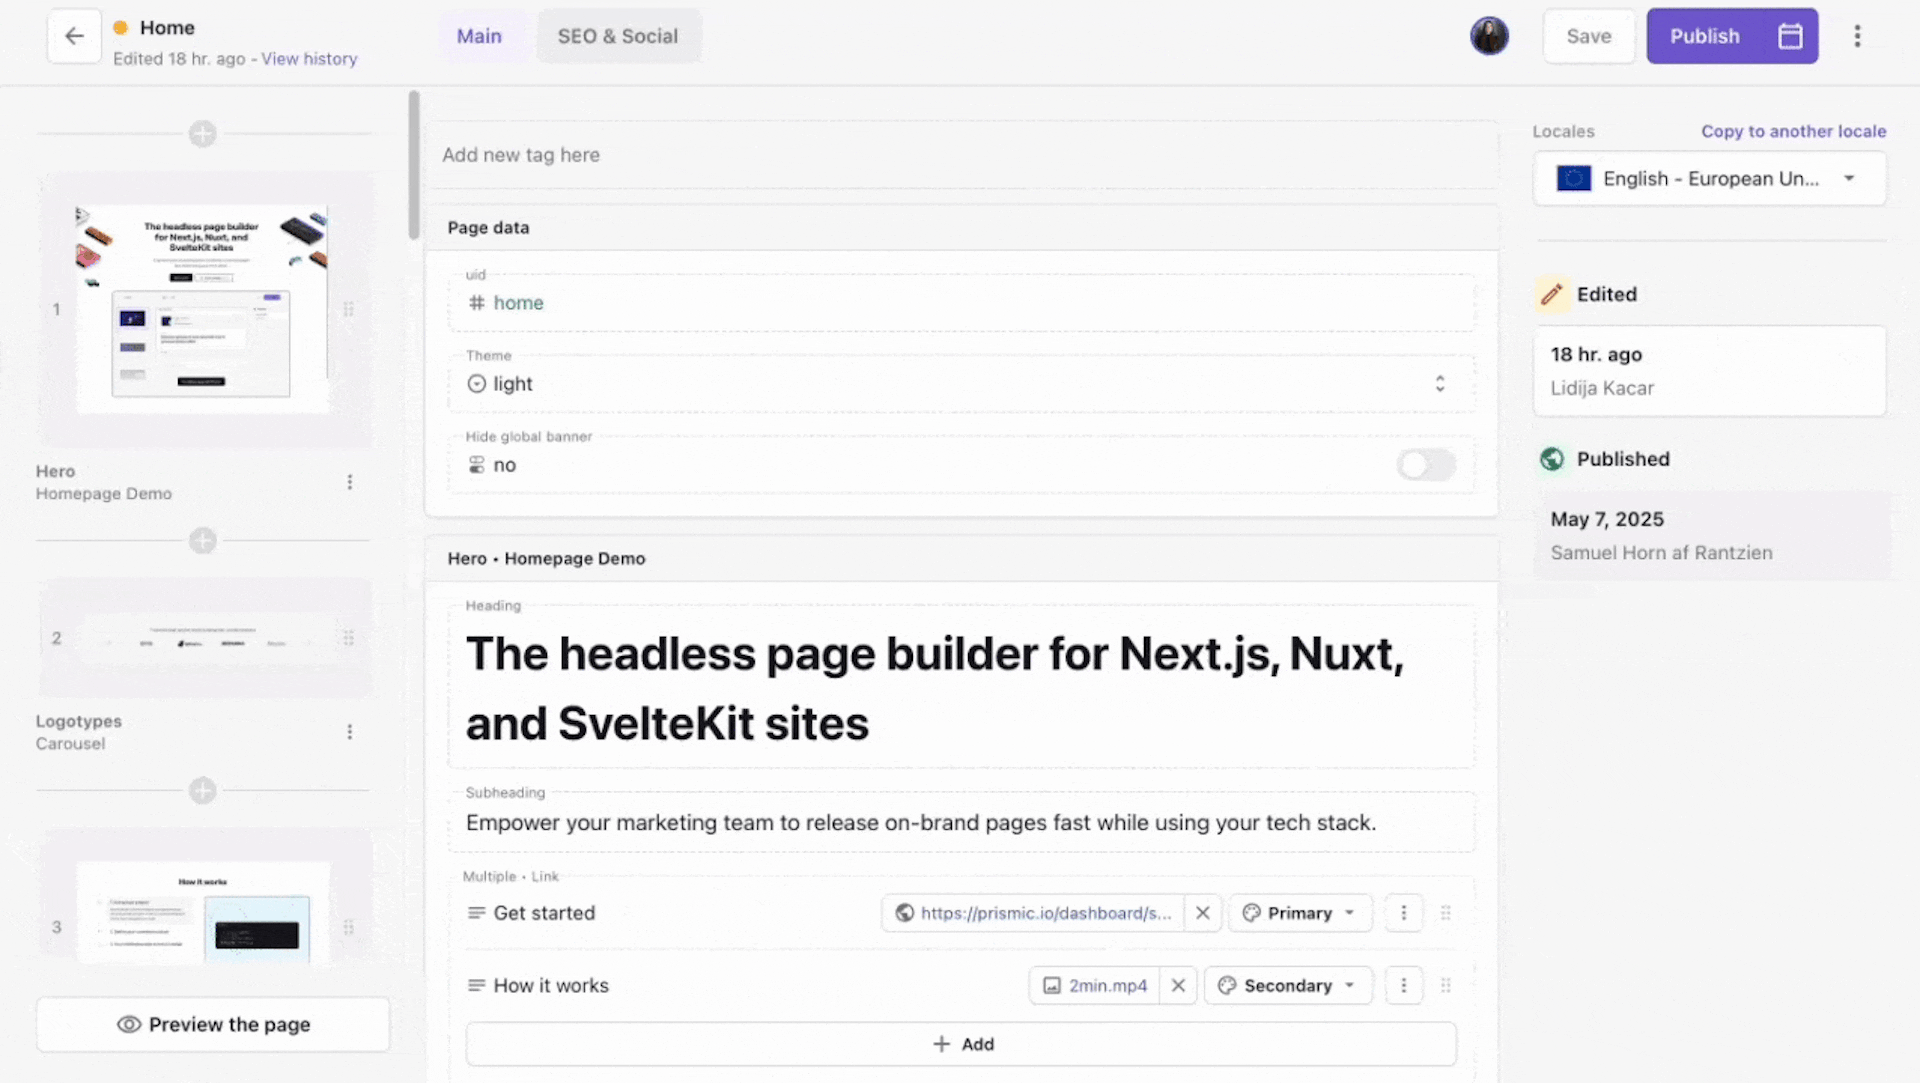This screenshot has width=1920, height=1083.
Task: Click the add slice plus above Hero
Action: pyautogui.click(x=203, y=133)
